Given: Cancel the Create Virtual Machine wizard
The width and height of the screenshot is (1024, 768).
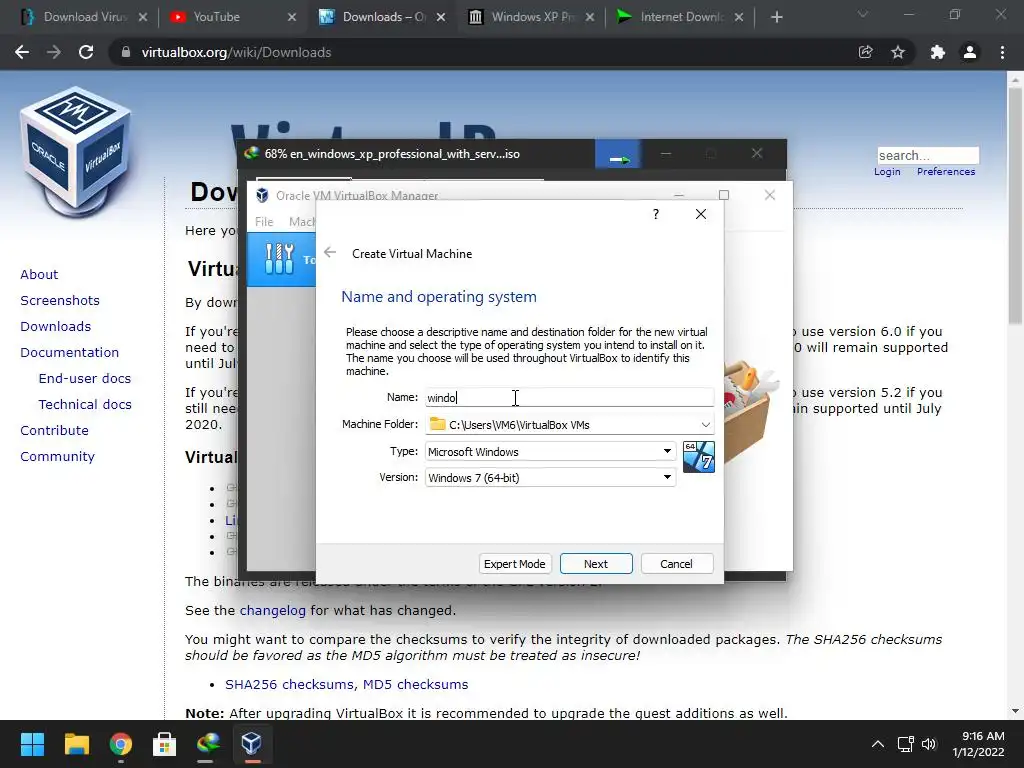Looking at the screenshot, I should coord(677,564).
